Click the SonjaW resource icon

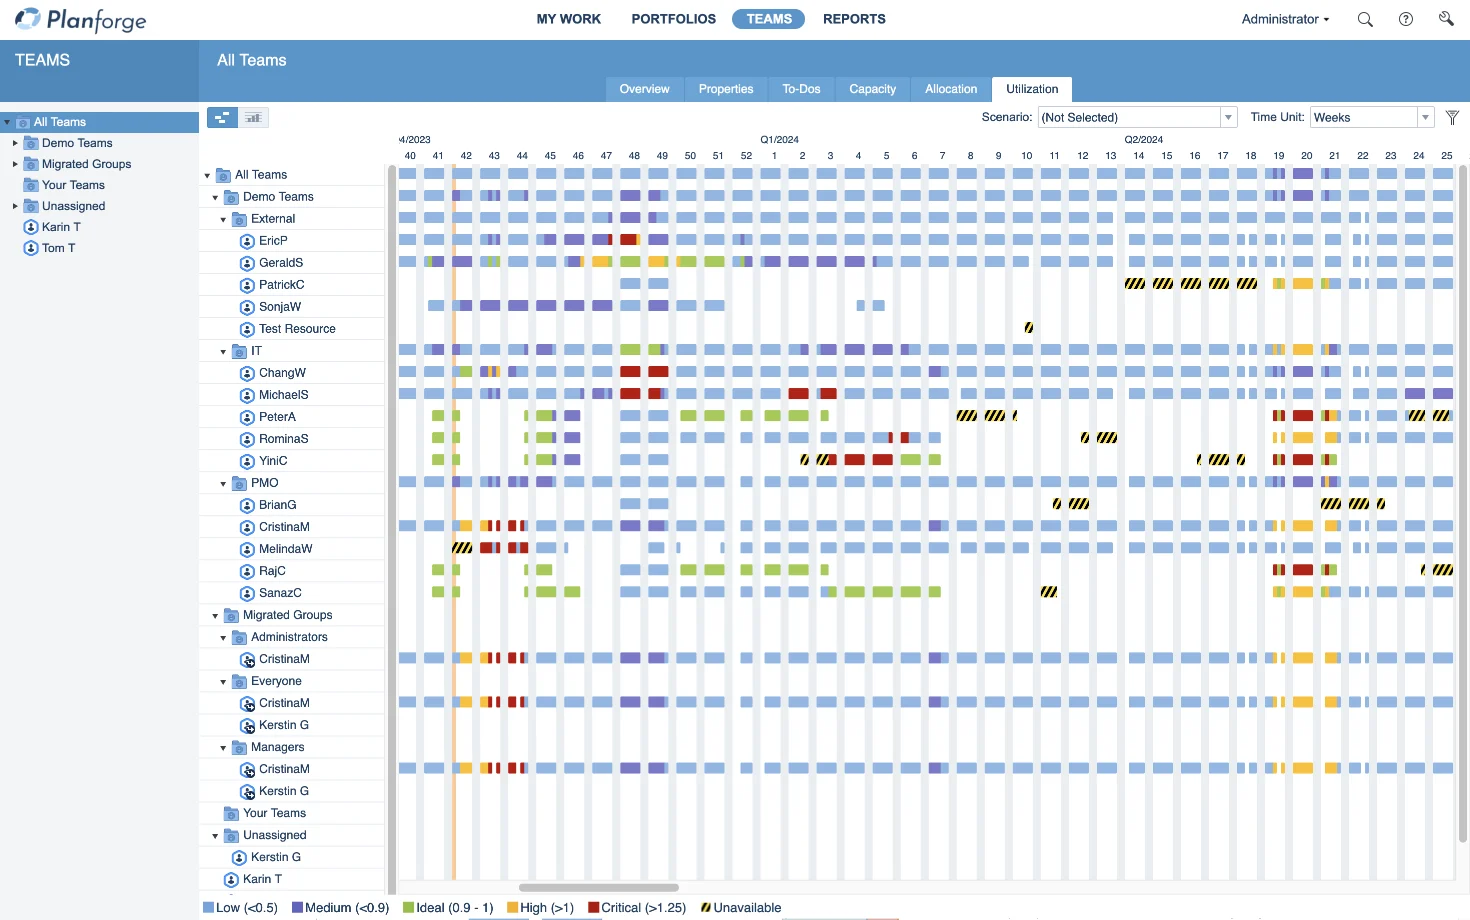(x=247, y=307)
